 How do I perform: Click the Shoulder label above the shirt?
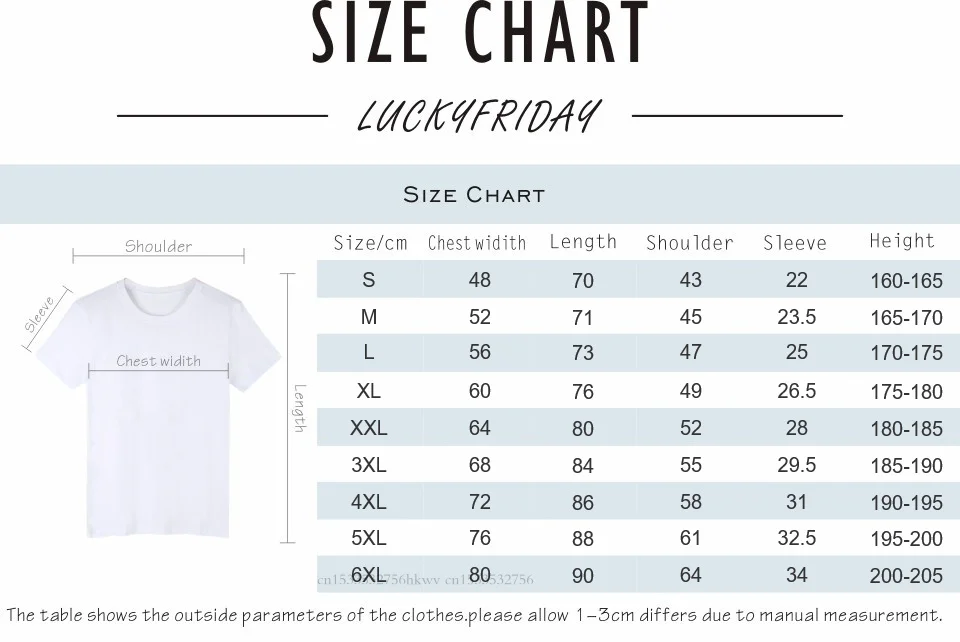[x=159, y=247]
